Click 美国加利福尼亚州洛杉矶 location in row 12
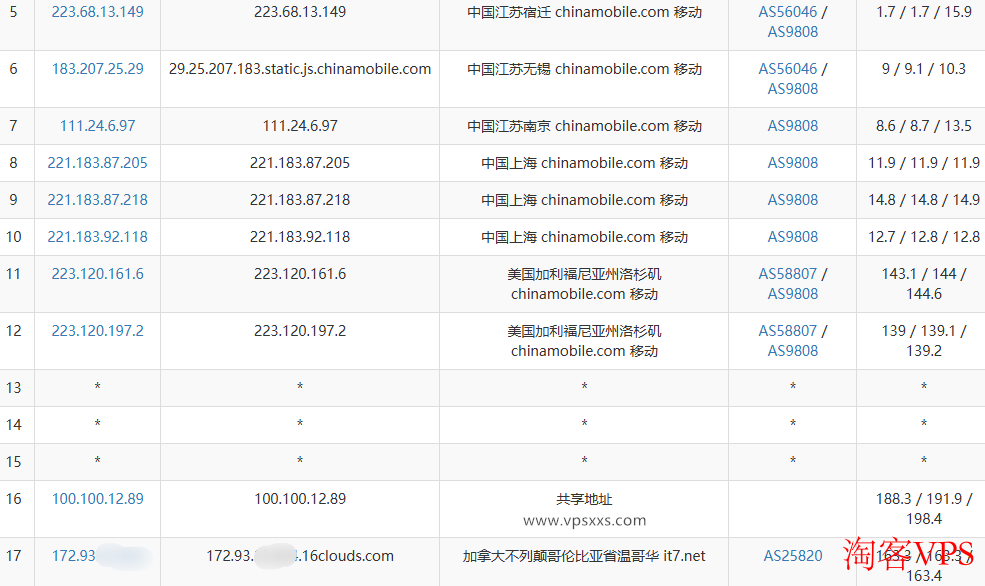Image resolution: width=985 pixels, height=586 pixels. 584,341
